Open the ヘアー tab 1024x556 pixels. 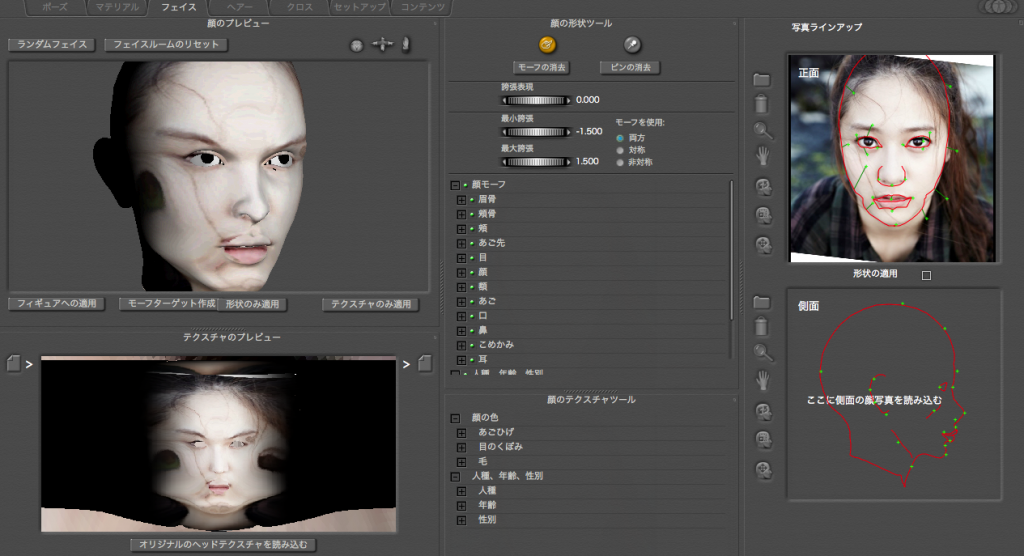tap(240, 7)
